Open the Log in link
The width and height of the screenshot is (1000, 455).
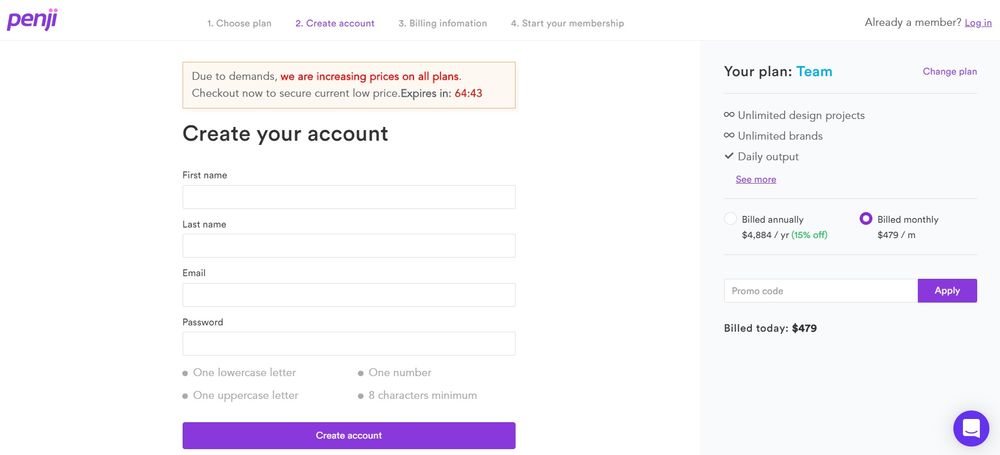(x=978, y=23)
